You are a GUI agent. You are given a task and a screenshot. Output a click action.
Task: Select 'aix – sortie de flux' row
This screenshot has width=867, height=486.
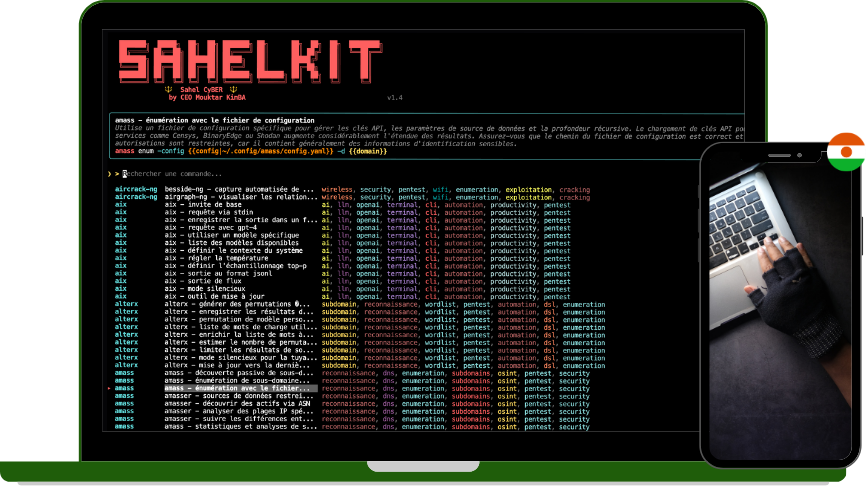coord(342,281)
